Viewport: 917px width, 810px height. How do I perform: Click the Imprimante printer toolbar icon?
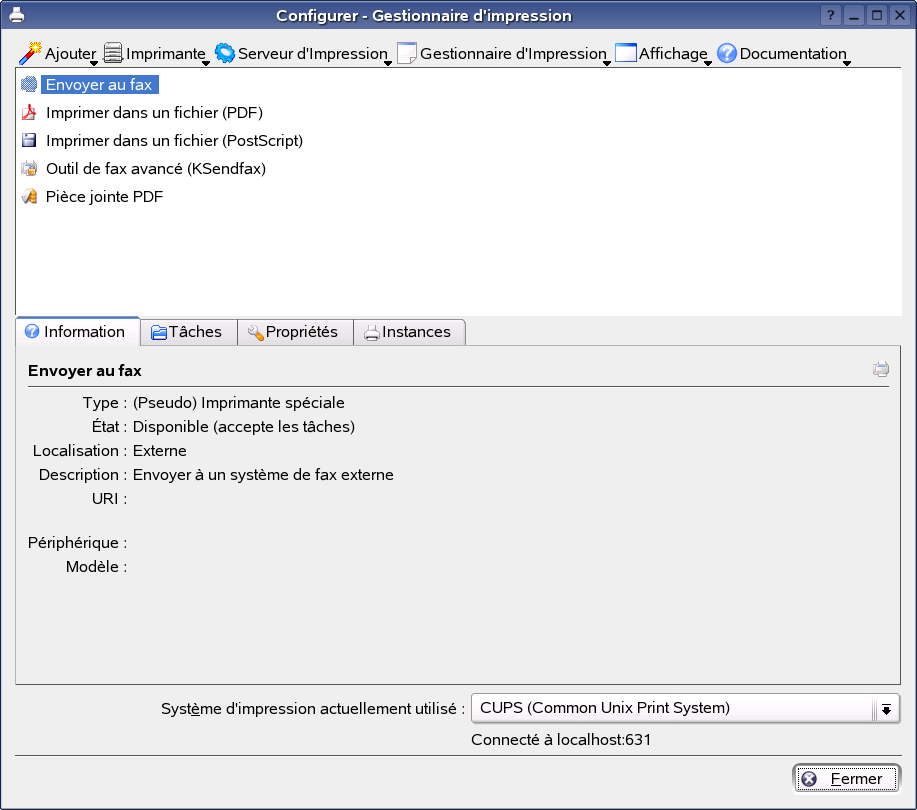[113, 53]
